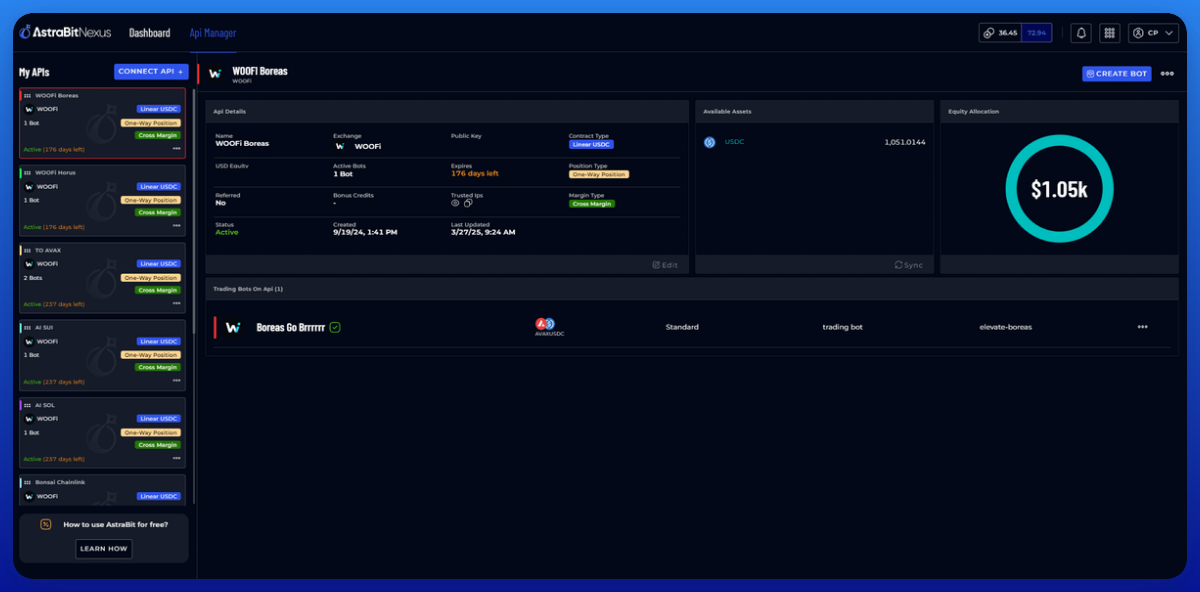Click the Learn How button
This screenshot has height=592, width=1200.
(104, 549)
